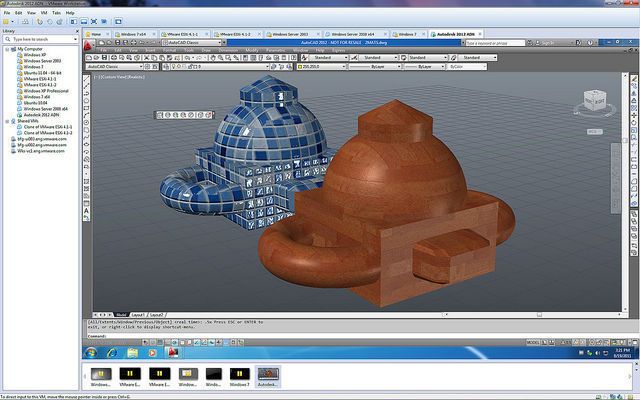Collapse Shared VMs node in Library
This screenshot has width=640, height=400.
7,121
